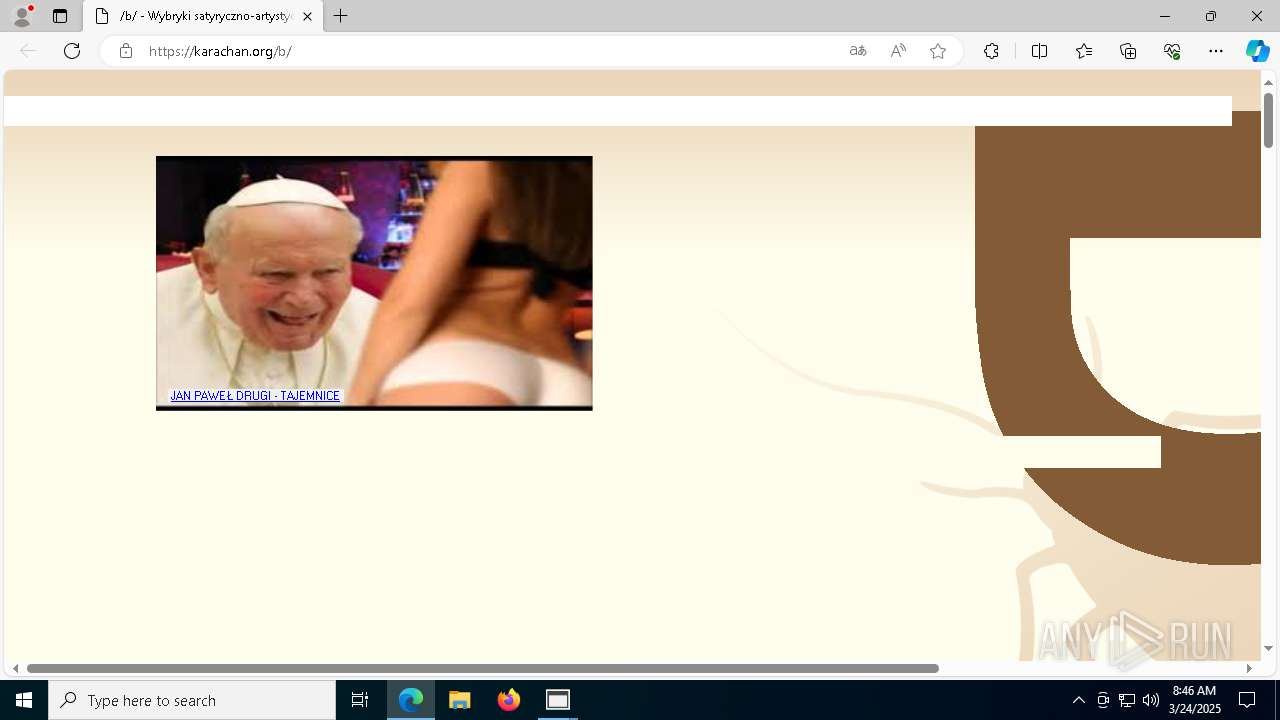Open the Extensions puzzle icon
1280x720 pixels.
pos(991,51)
